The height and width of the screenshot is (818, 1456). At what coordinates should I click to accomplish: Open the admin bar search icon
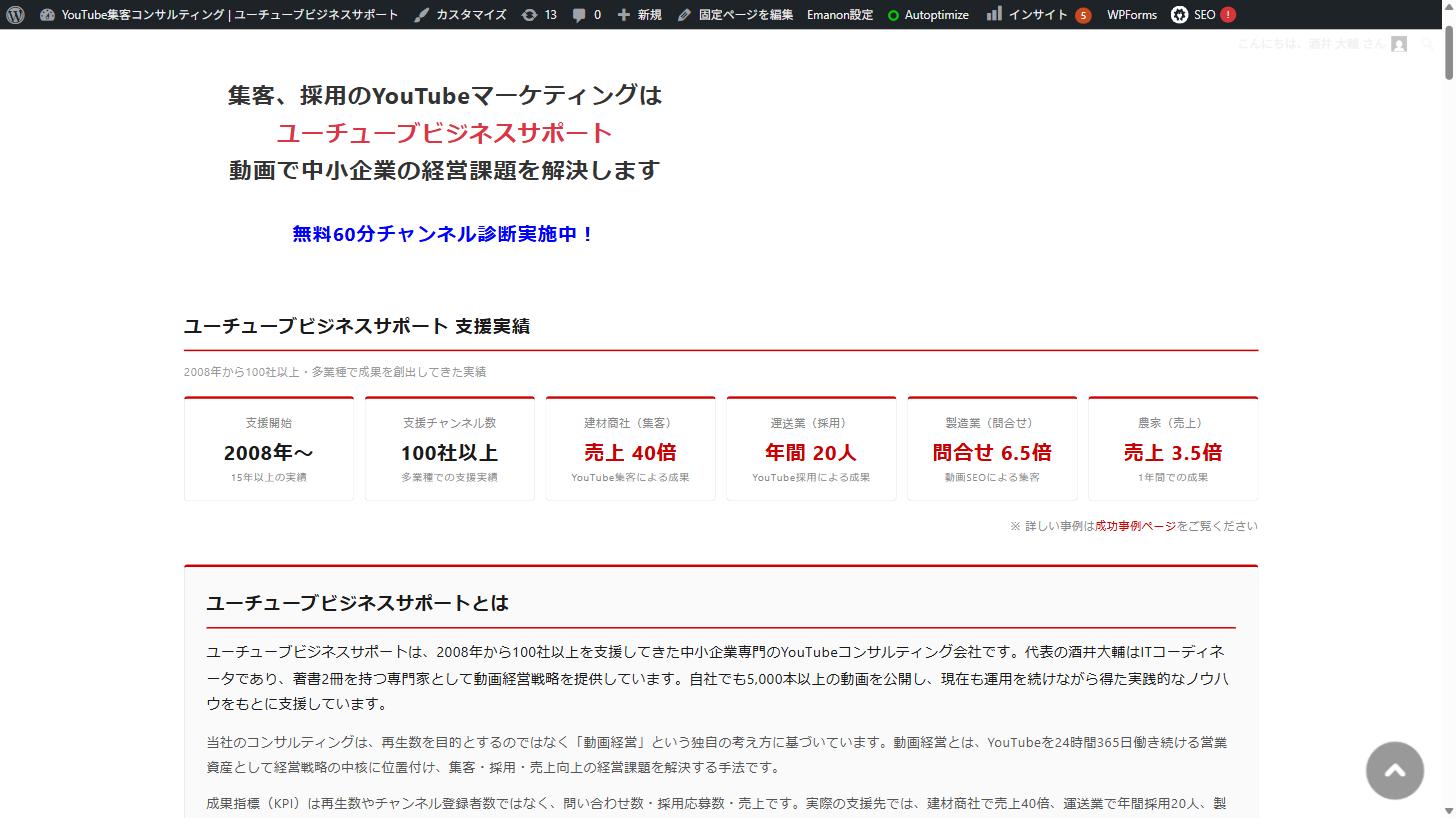(x=1429, y=44)
